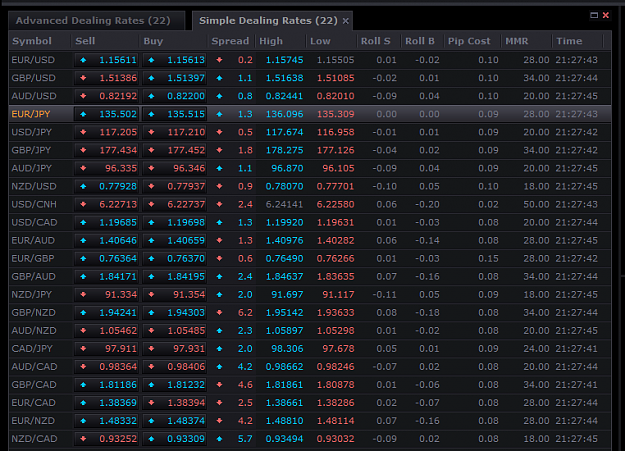Click GBP/USD sell price 1.51386
This screenshot has width=625, height=451.
[106, 78]
